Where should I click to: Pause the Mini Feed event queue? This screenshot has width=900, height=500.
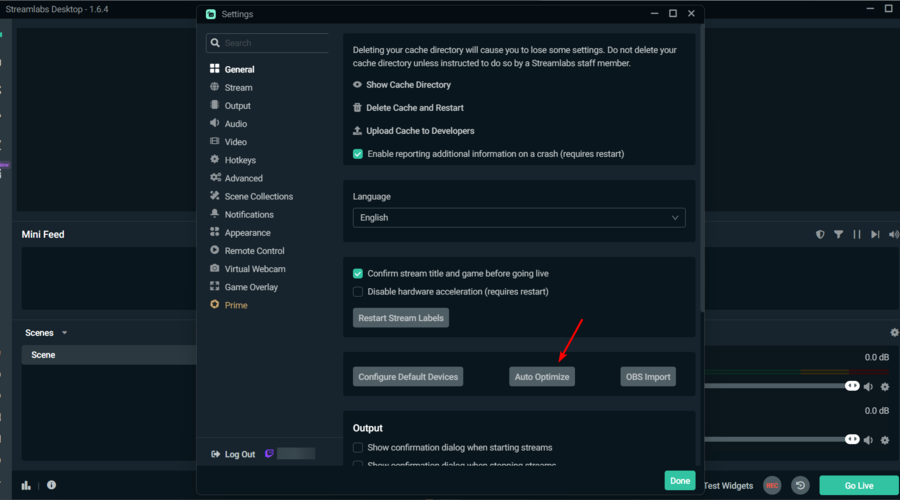[x=857, y=234]
